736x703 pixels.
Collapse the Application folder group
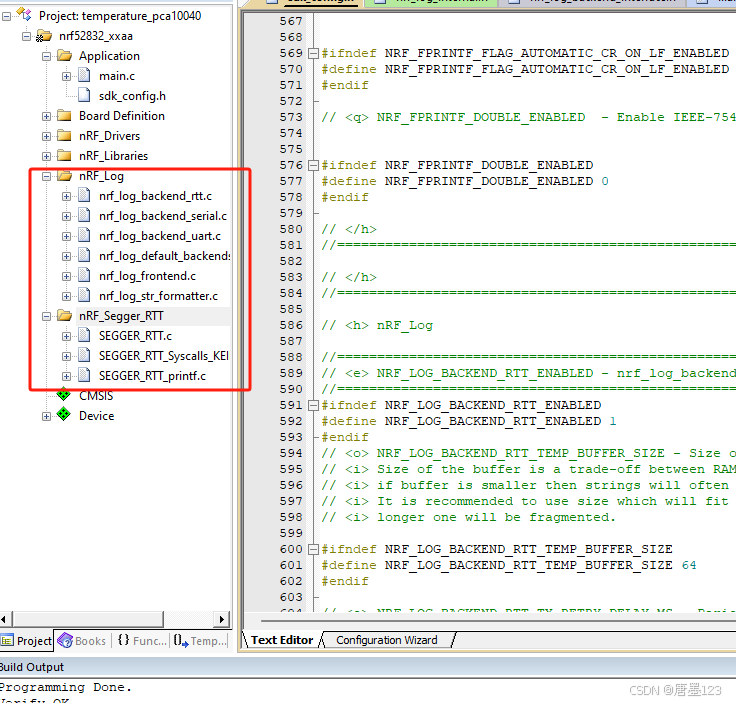[46, 56]
